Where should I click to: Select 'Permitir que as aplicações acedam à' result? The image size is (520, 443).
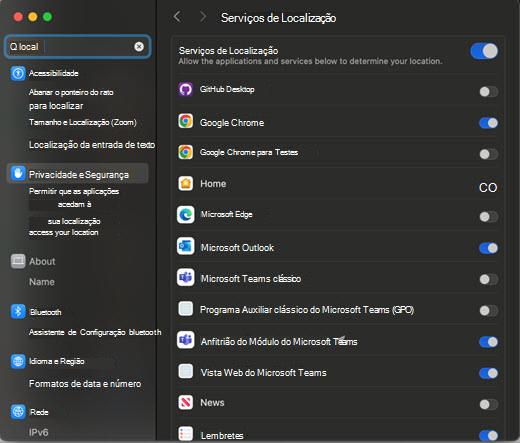pos(74,198)
